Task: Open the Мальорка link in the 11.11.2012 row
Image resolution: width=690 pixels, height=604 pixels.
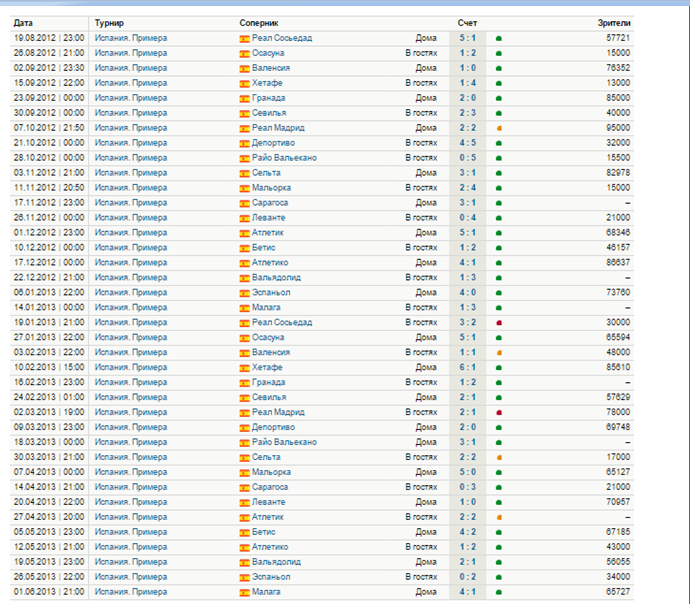Action: click(272, 188)
